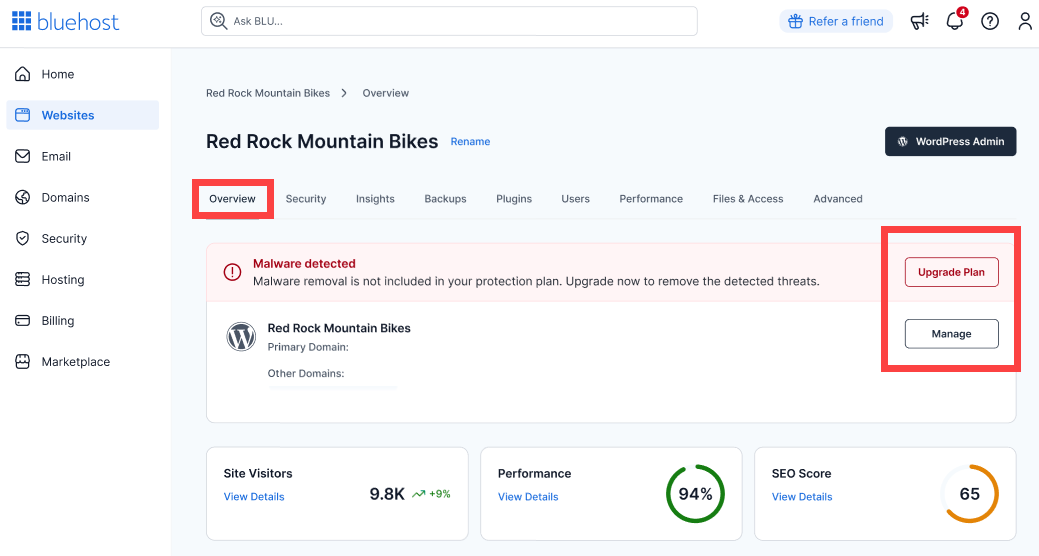The image size is (1039, 556).
Task: Click the Refer a friend button
Action: coord(836,21)
